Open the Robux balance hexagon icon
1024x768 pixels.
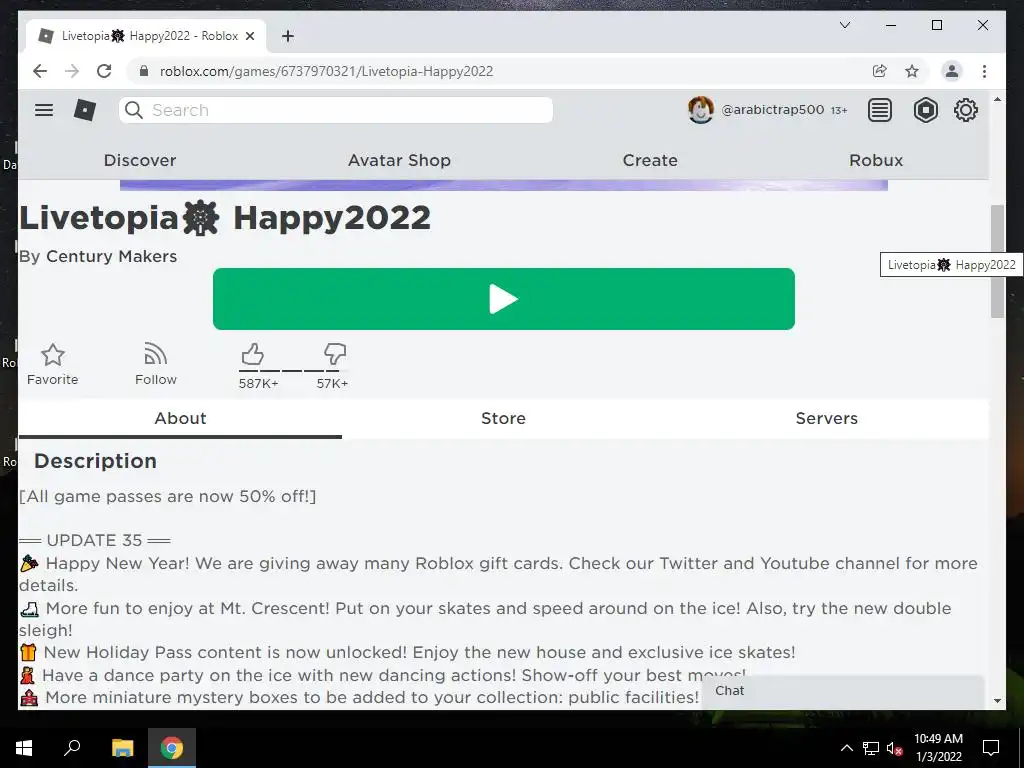[925, 110]
